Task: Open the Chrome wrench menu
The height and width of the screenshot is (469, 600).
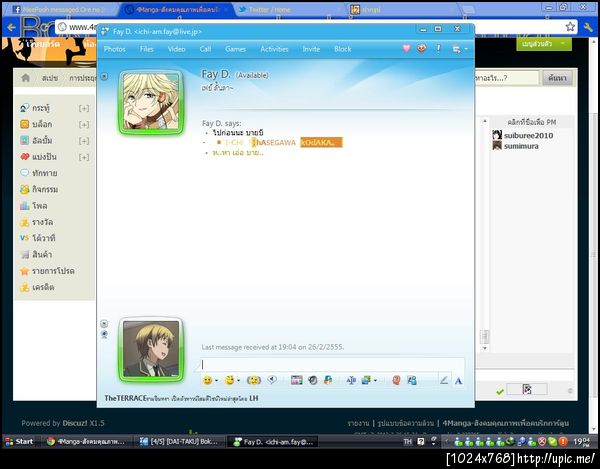Action: pos(588,27)
